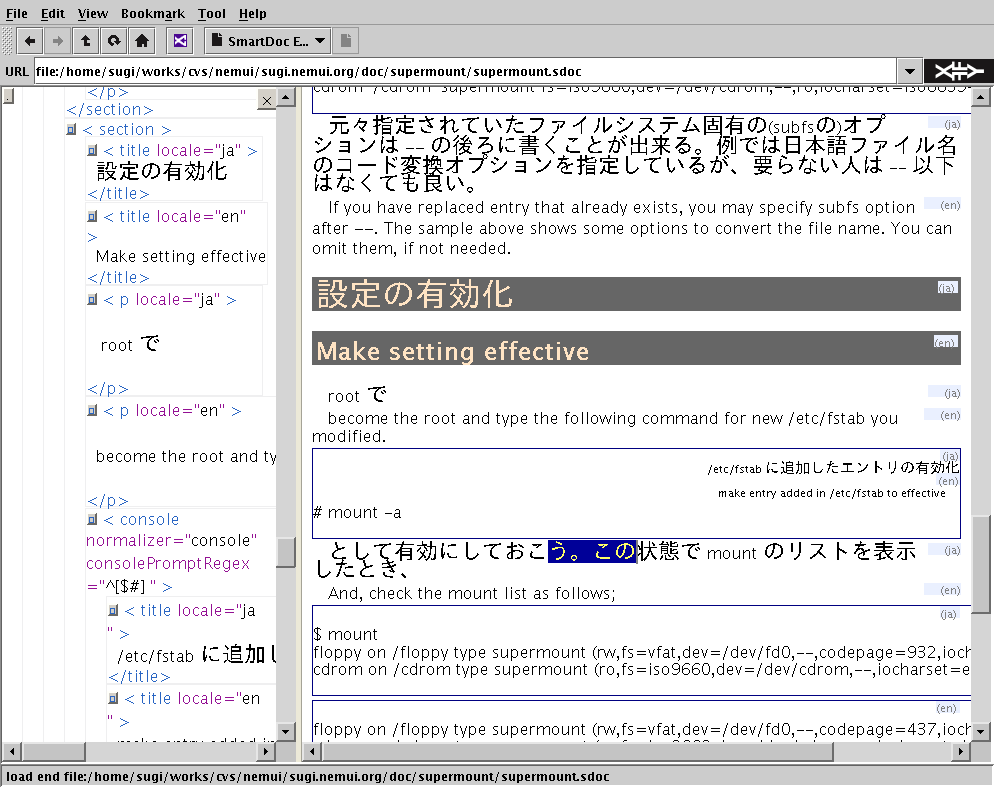Image resolution: width=994 pixels, height=787 pixels.
Task: Click the small handle at tree panel top-left
Action: point(8,96)
